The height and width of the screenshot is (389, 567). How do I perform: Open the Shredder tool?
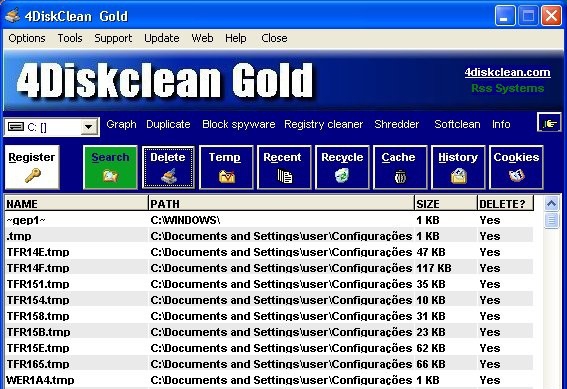(397, 124)
